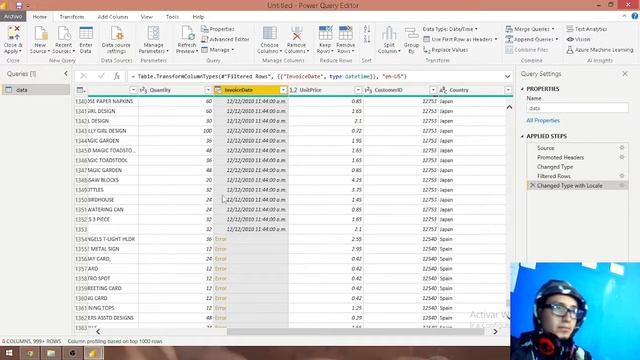
Task: Switch to the Home tab
Action: pos(40,17)
